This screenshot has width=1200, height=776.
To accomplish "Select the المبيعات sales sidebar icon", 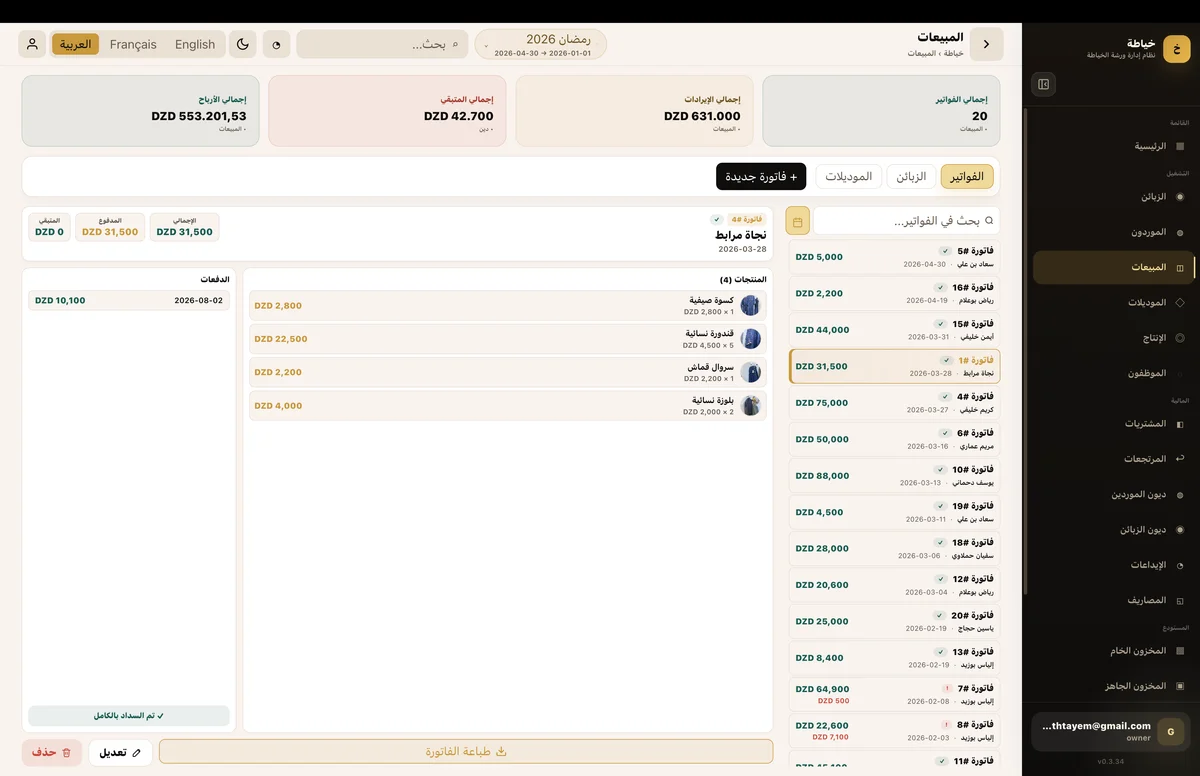I will tap(1180, 268).
